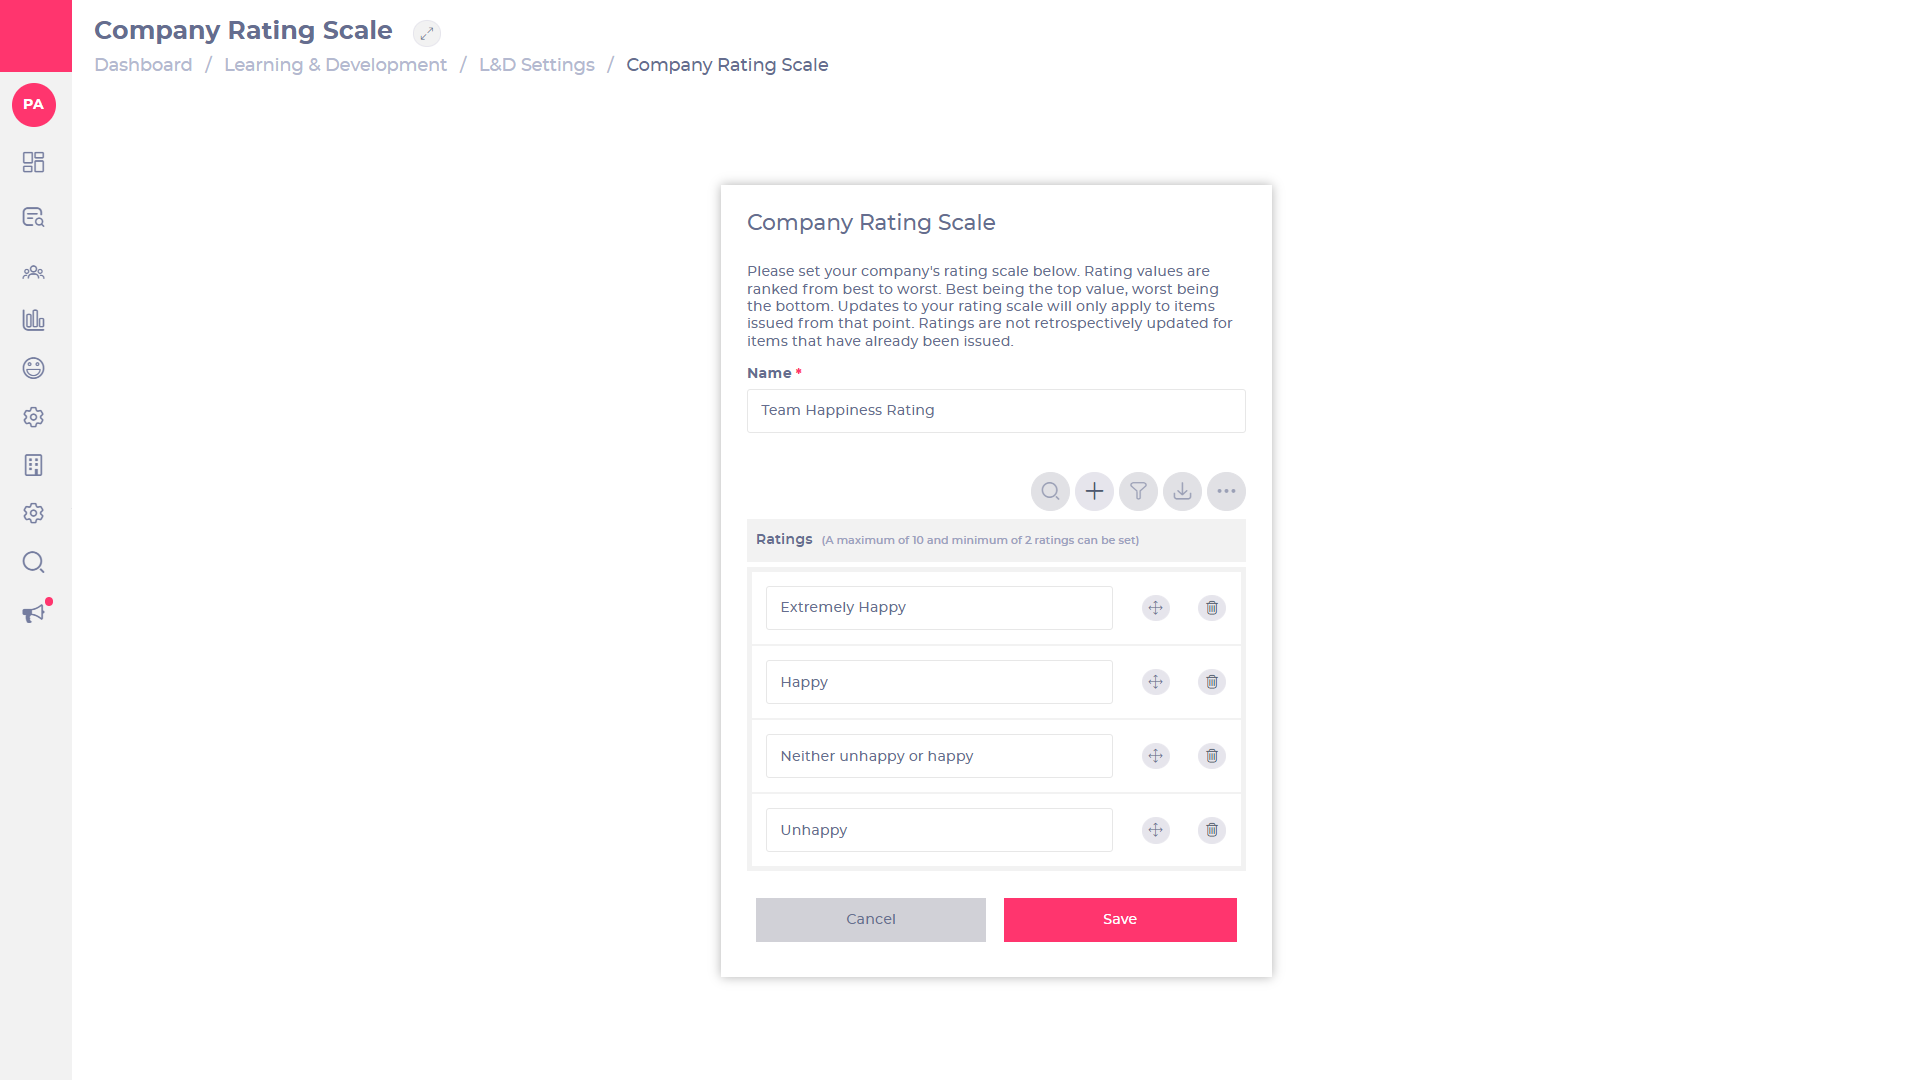Screen dimensions: 1915x1080
Task: Cancel the rating scale changes
Action: click(x=871, y=919)
